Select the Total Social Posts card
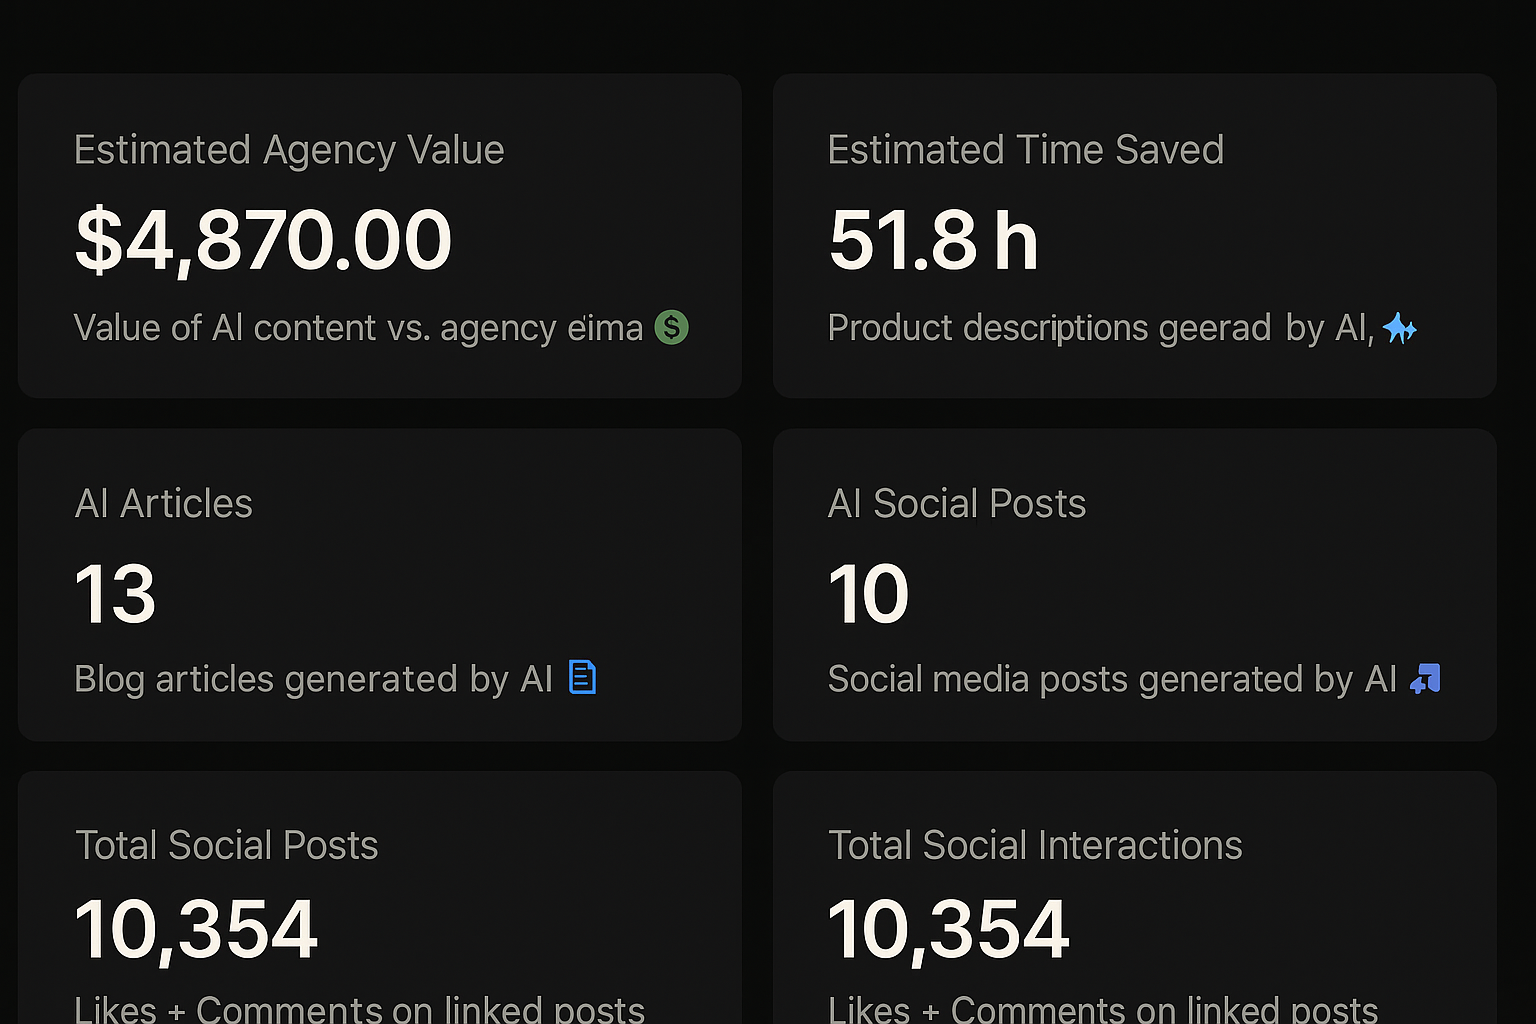This screenshot has width=1536, height=1024. (x=379, y=900)
